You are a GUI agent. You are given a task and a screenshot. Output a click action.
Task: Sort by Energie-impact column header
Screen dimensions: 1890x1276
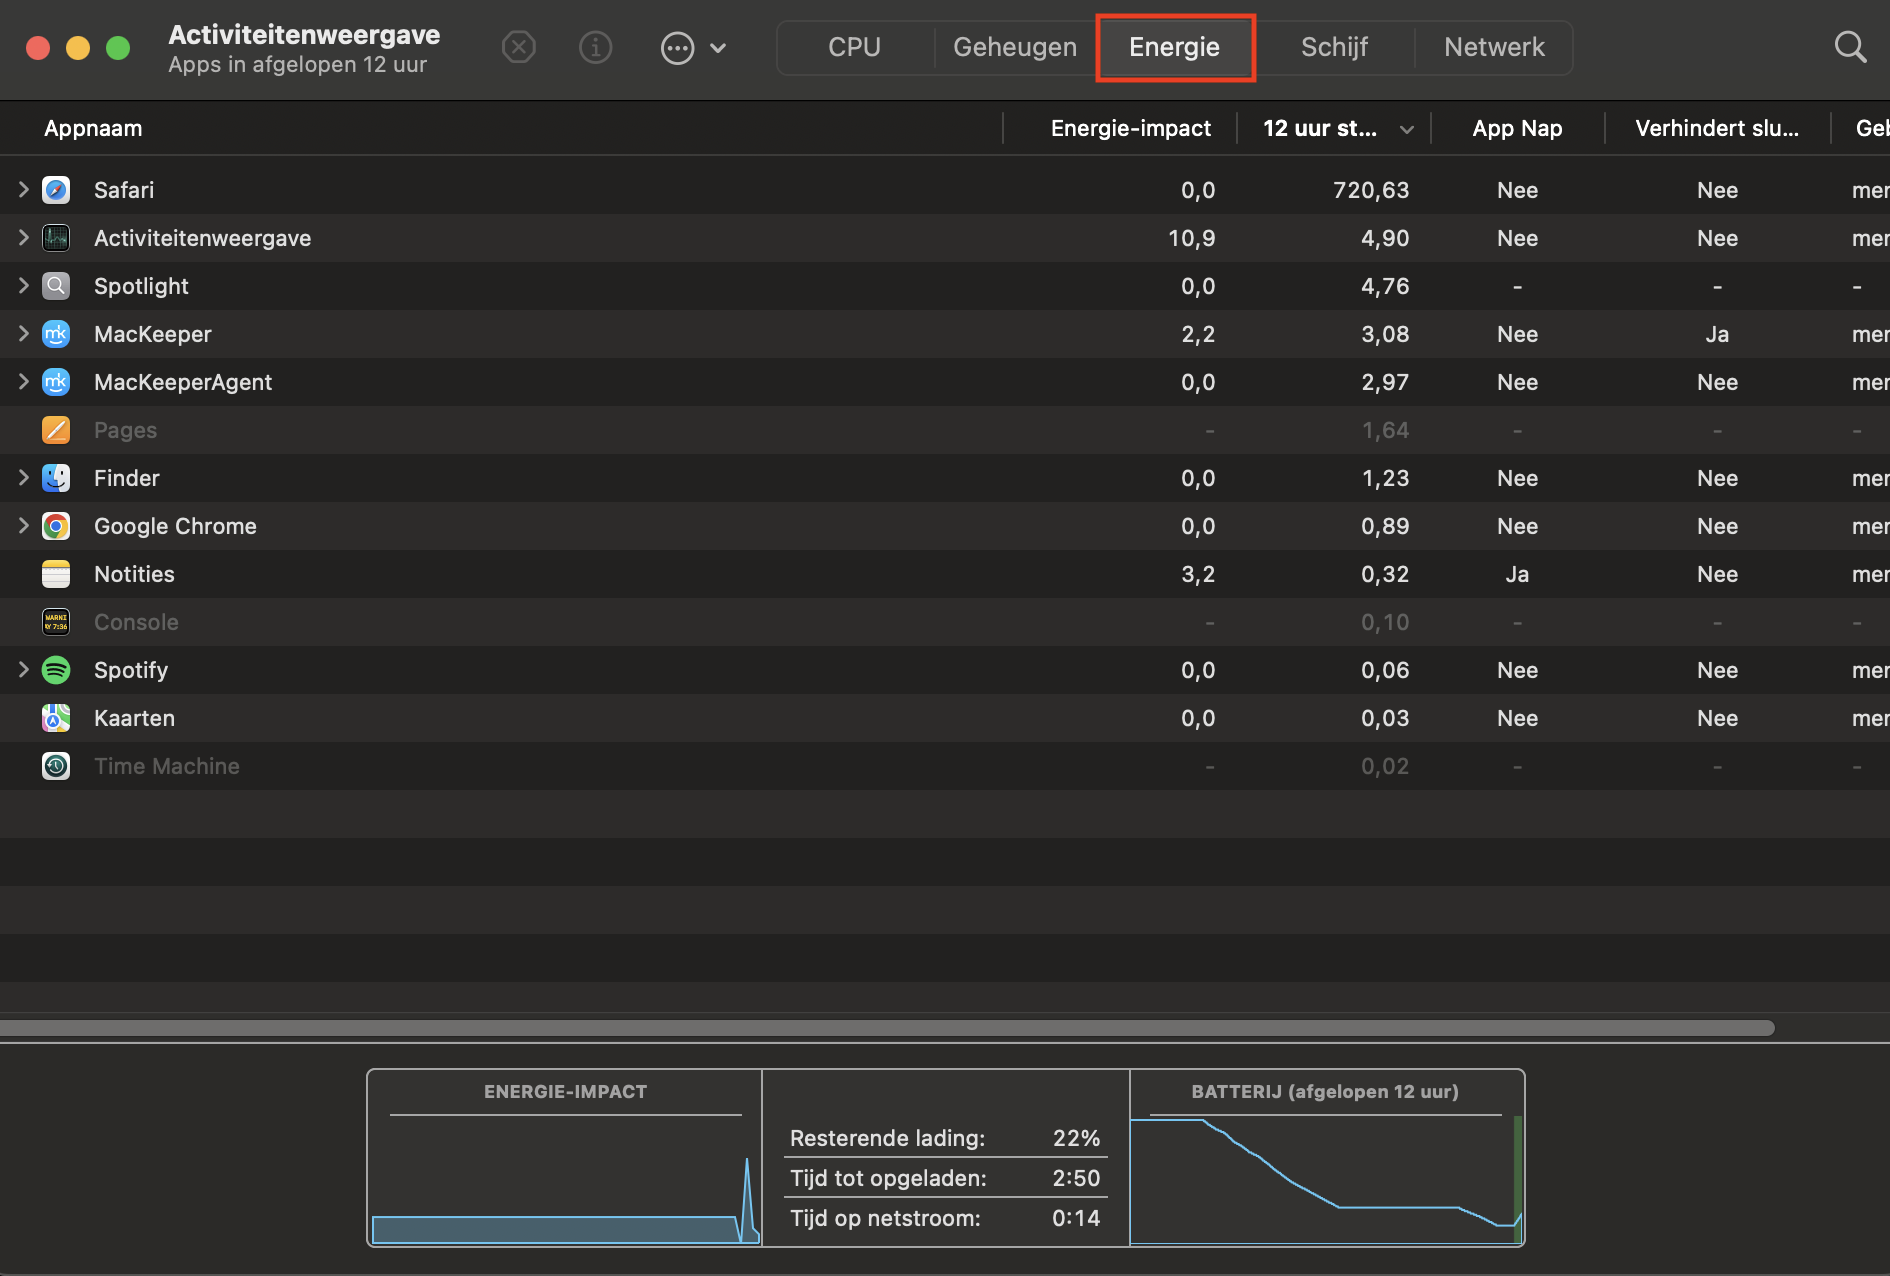coord(1130,128)
